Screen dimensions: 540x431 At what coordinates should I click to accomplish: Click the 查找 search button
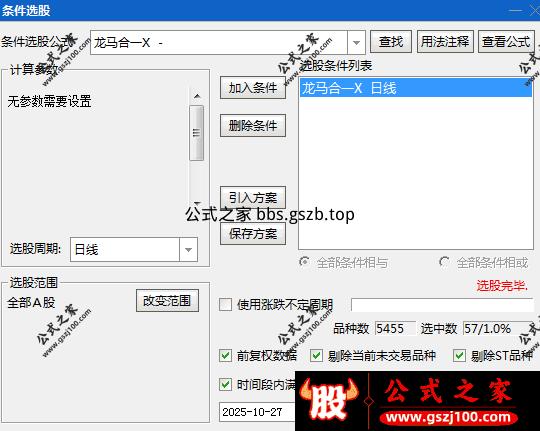coord(391,42)
